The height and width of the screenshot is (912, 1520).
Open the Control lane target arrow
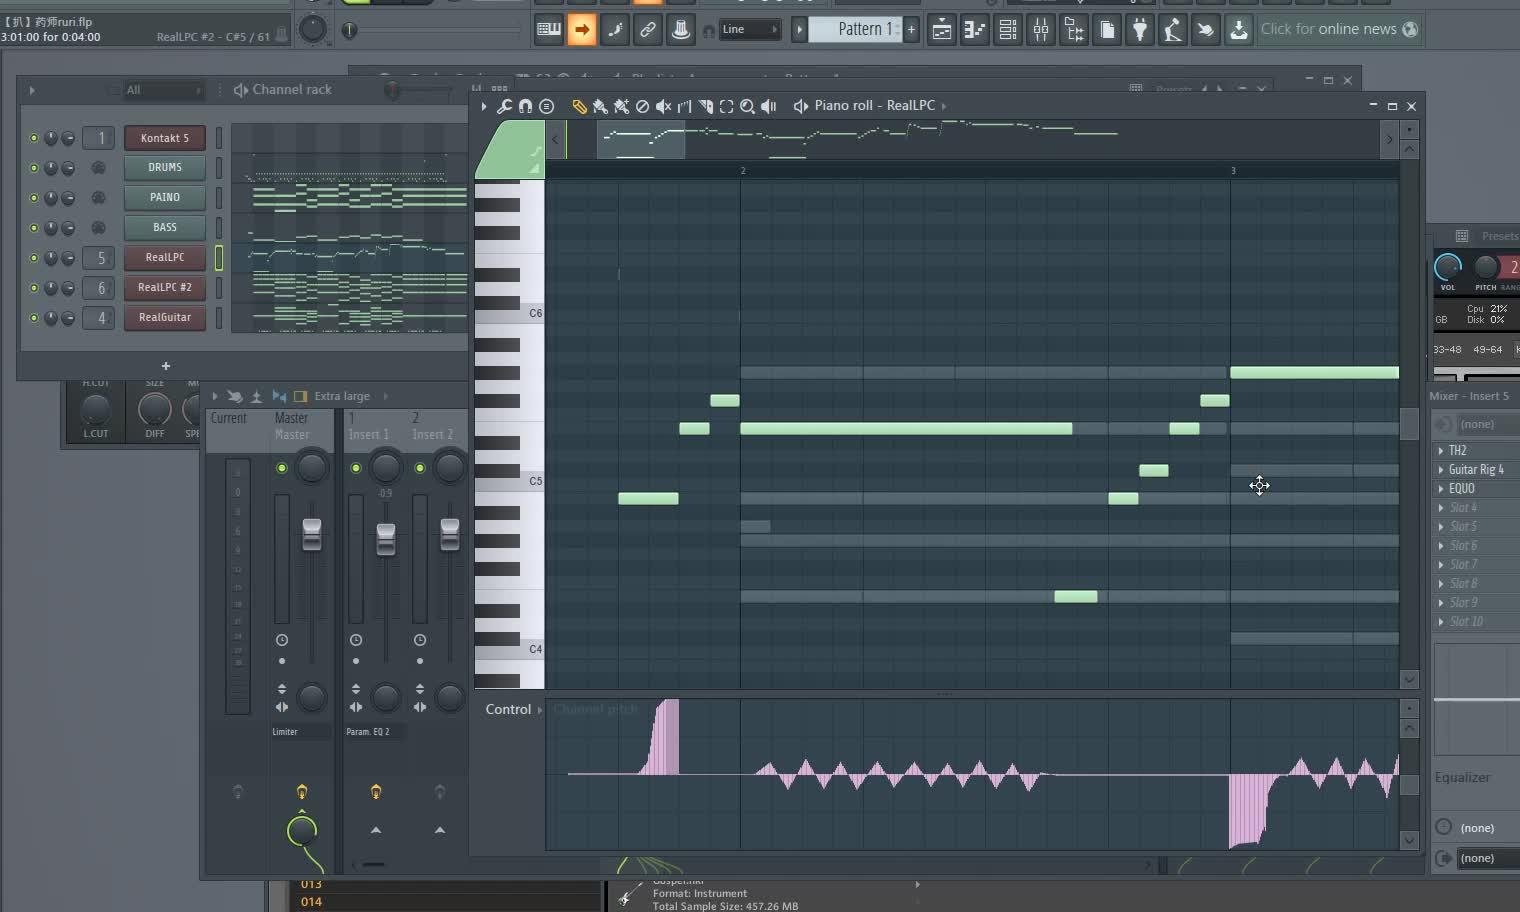(540, 710)
